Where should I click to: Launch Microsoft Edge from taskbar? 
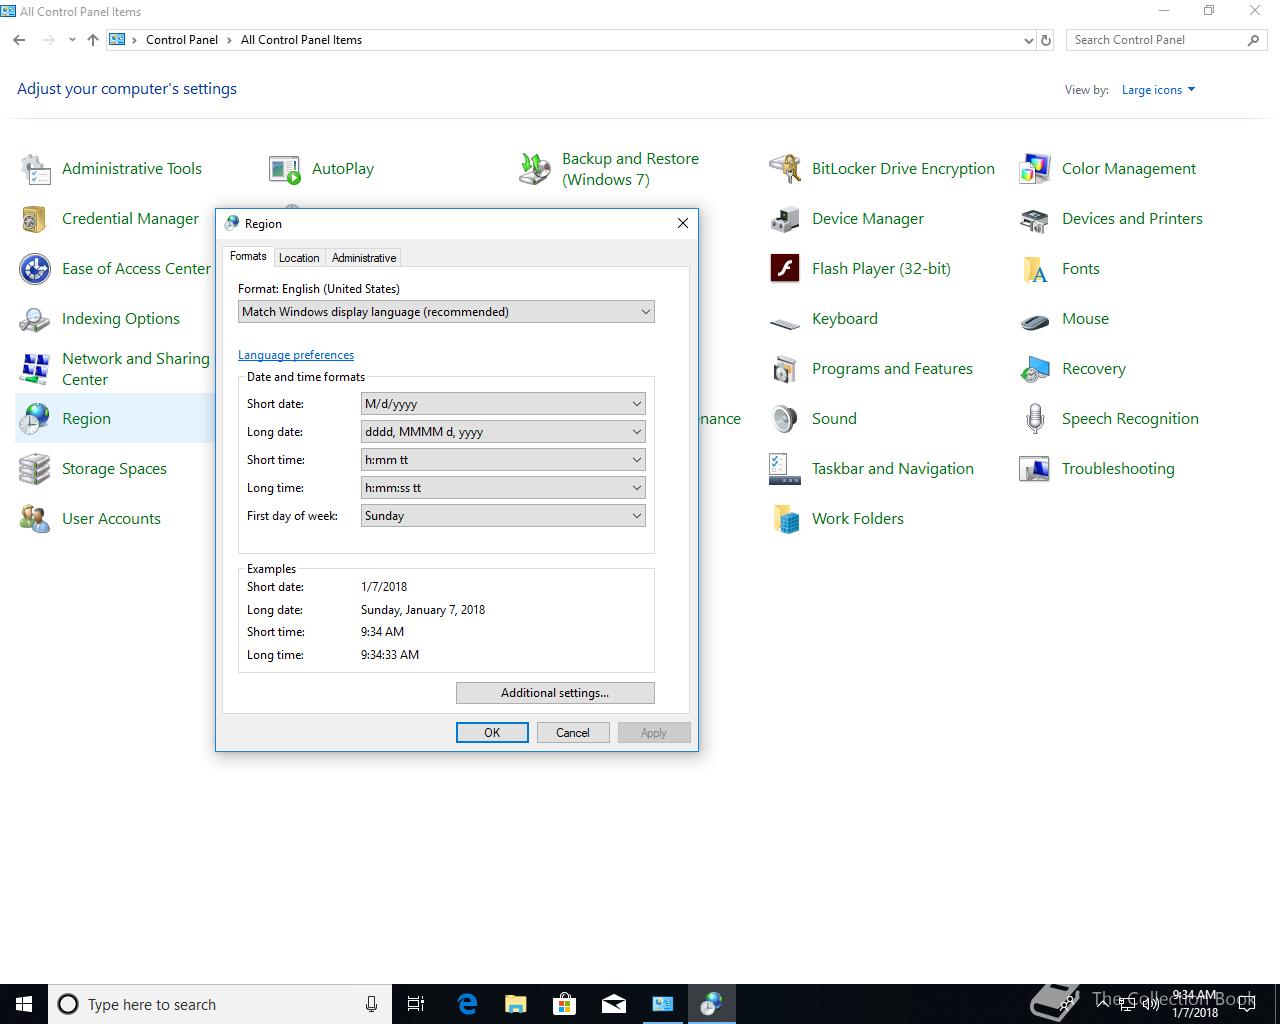point(467,1004)
